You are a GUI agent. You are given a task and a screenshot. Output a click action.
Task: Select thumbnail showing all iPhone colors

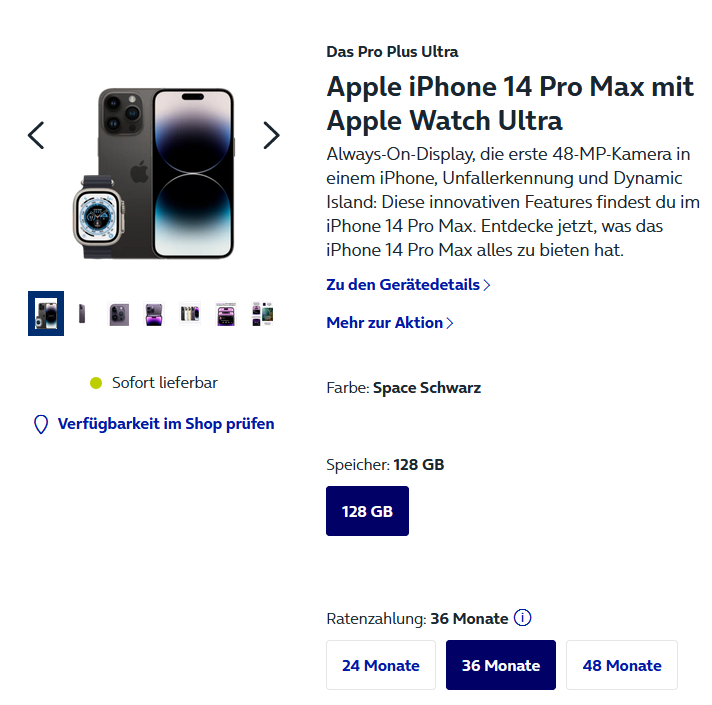[x=190, y=314]
